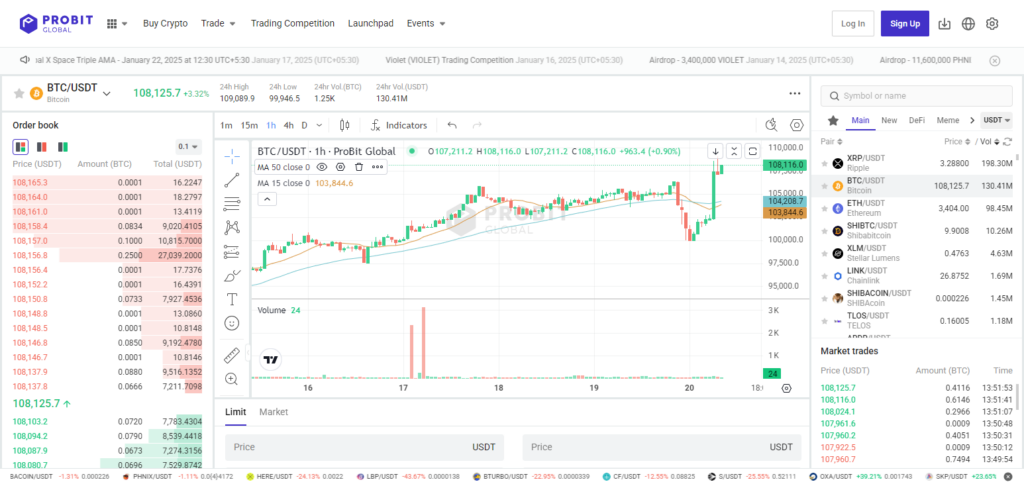Select the XABCD pattern tool
Viewport: 1024px width, 484px height.
coord(232,227)
